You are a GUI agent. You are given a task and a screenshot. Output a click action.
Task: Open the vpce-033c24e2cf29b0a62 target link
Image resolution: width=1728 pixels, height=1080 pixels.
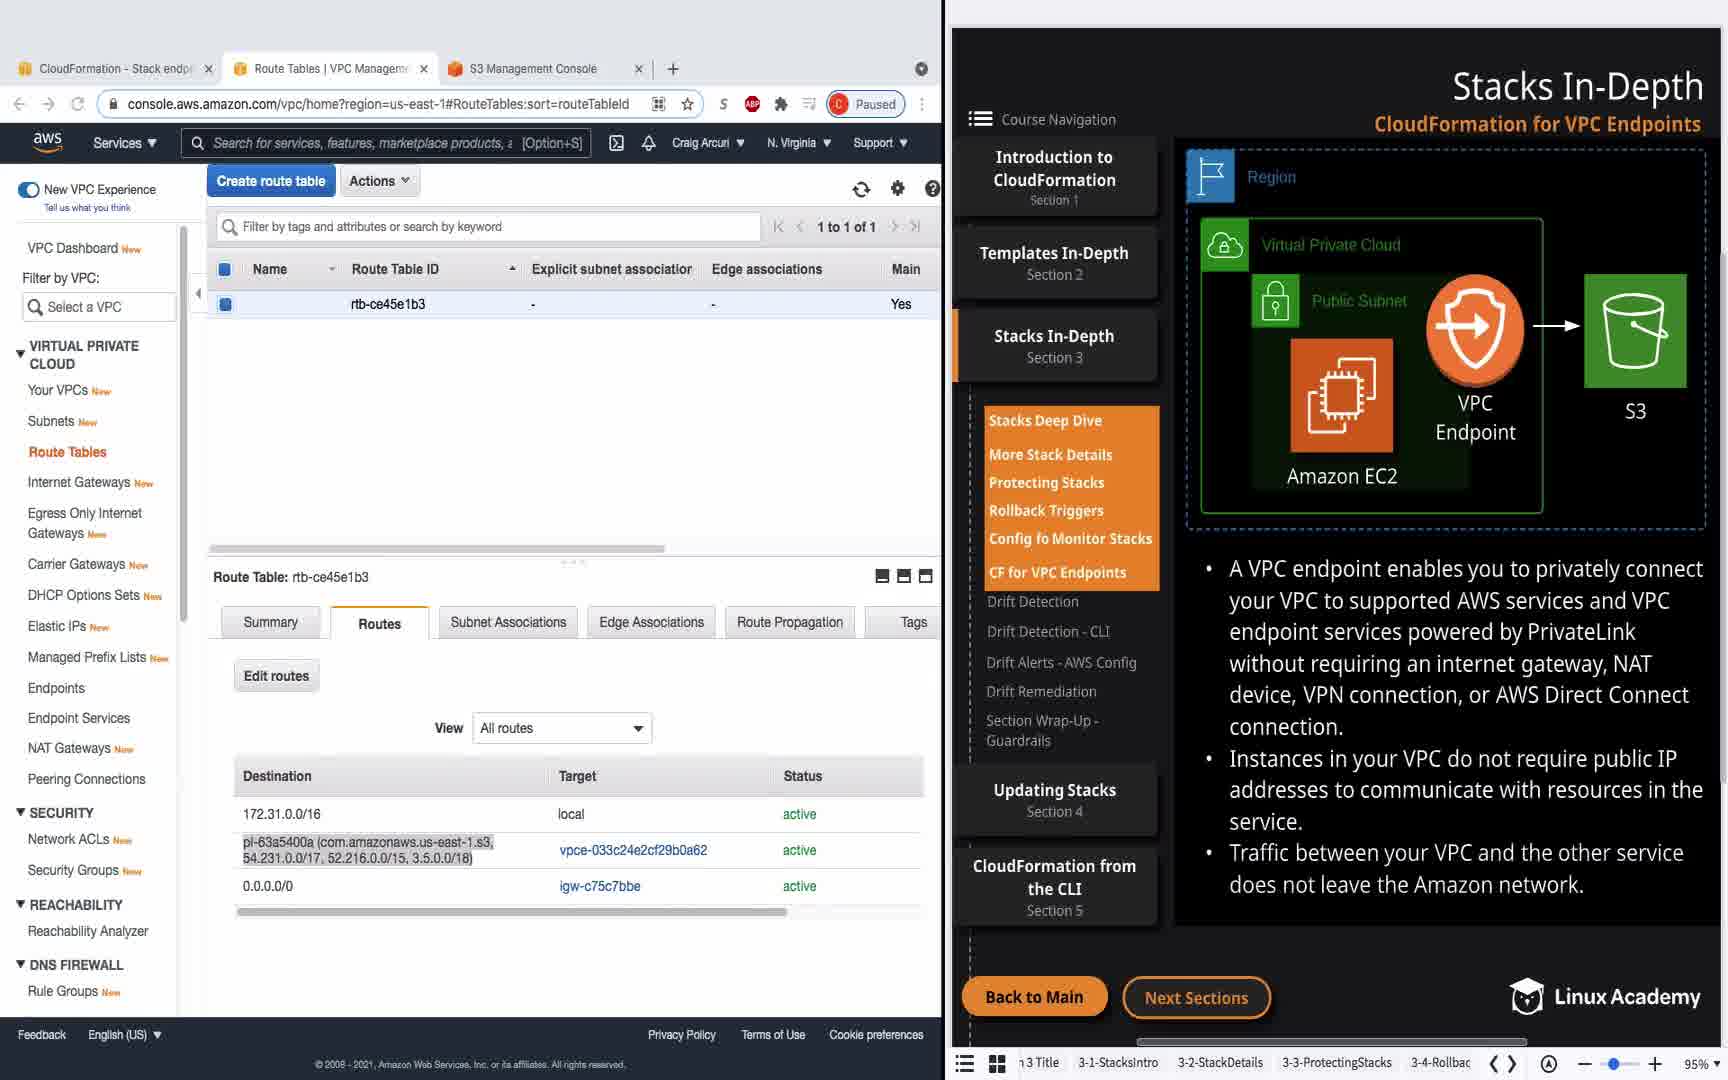[633, 850]
